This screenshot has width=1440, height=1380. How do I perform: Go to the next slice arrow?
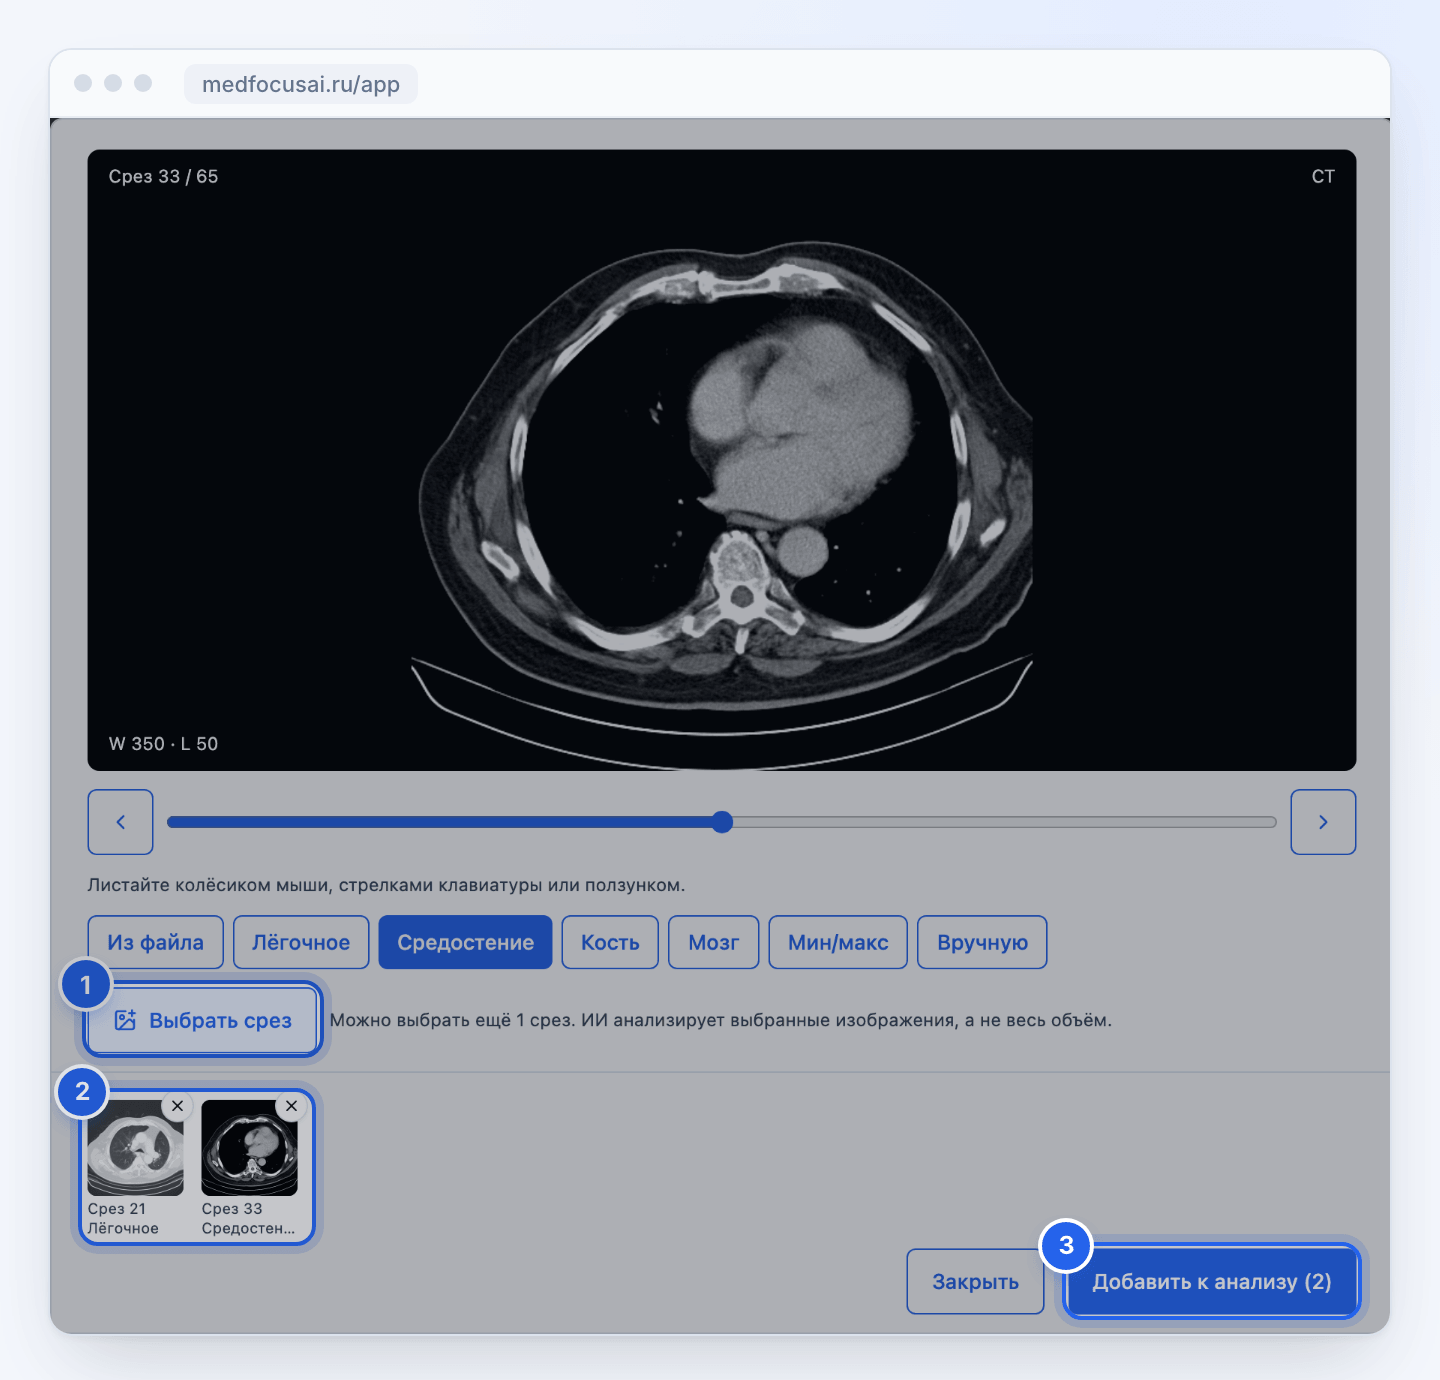pos(1323,822)
